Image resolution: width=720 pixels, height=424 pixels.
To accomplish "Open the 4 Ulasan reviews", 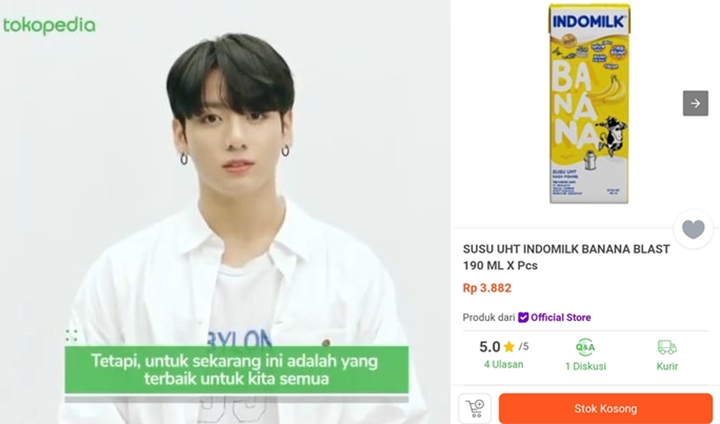I will pyautogui.click(x=503, y=364).
